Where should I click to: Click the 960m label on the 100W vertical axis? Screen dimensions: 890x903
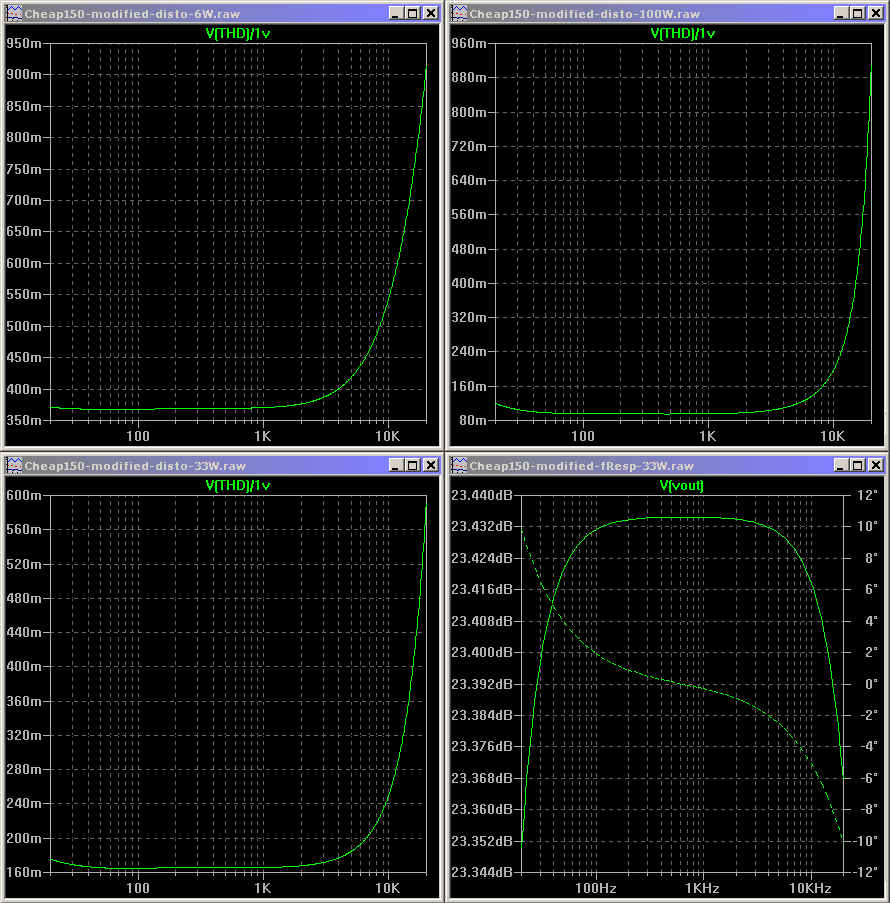pos(469,43)
